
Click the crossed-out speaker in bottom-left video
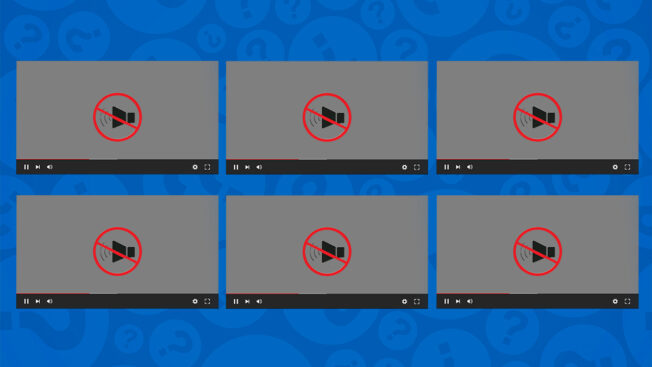[117, 251]
